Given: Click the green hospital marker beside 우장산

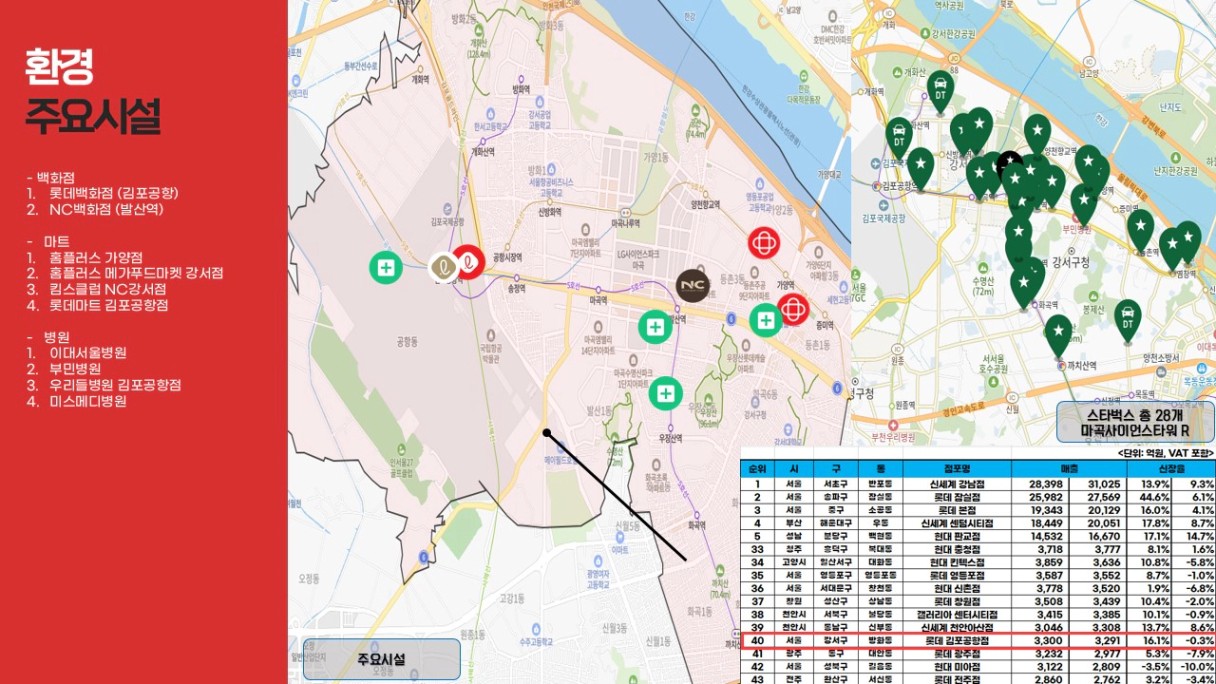Looking at the screenshot, I should (665, 393).
